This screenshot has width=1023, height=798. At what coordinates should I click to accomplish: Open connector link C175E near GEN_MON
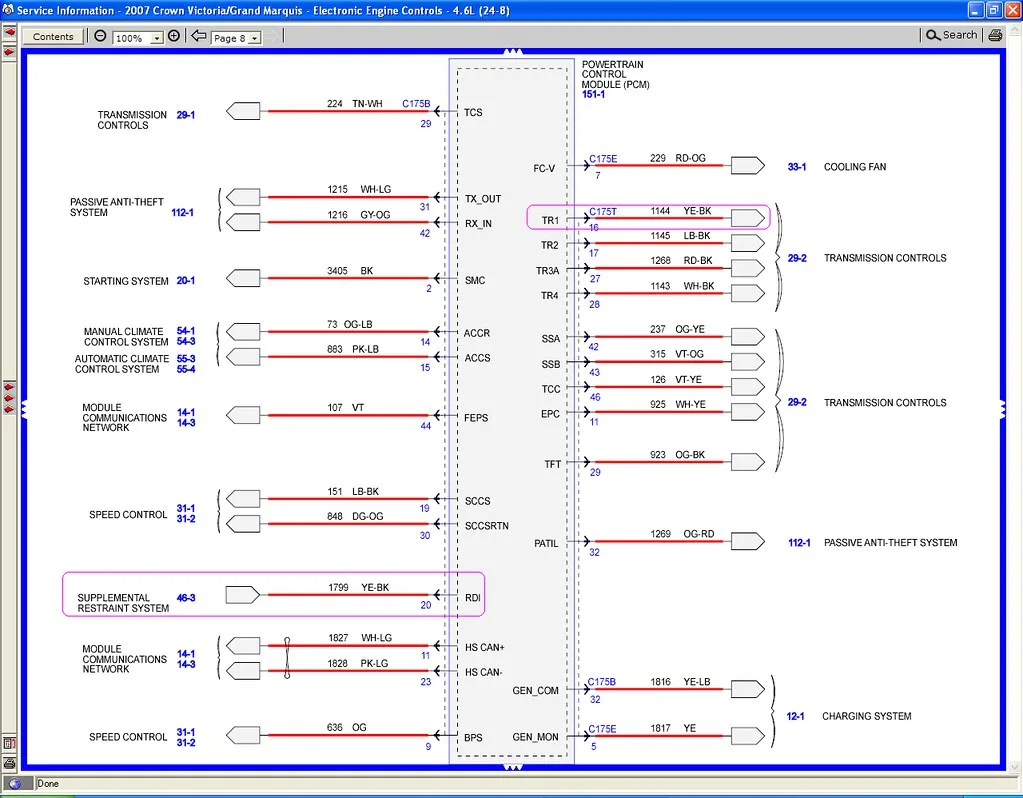(x=602, y=729)
